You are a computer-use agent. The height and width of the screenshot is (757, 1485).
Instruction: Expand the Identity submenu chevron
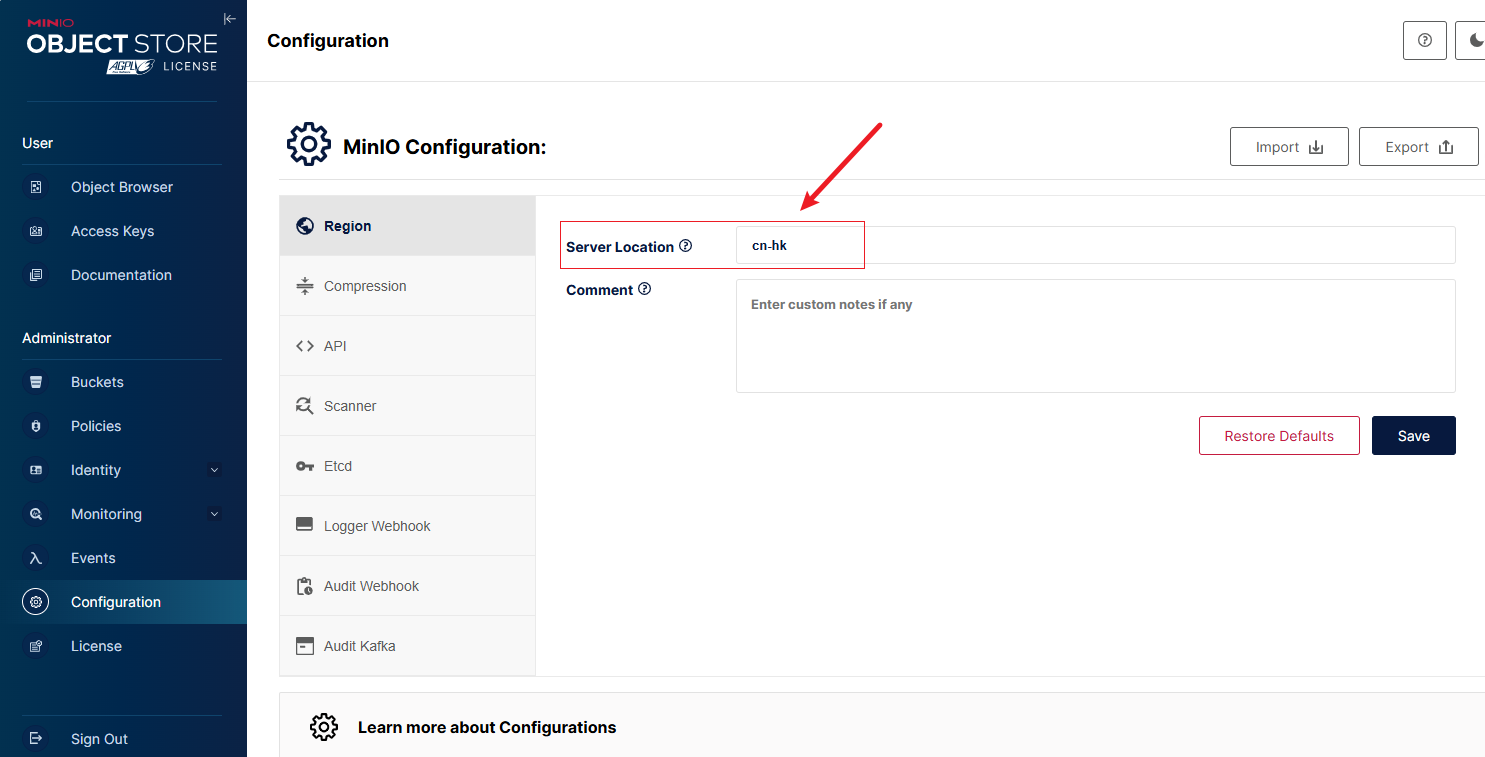[x=214, y=470]
